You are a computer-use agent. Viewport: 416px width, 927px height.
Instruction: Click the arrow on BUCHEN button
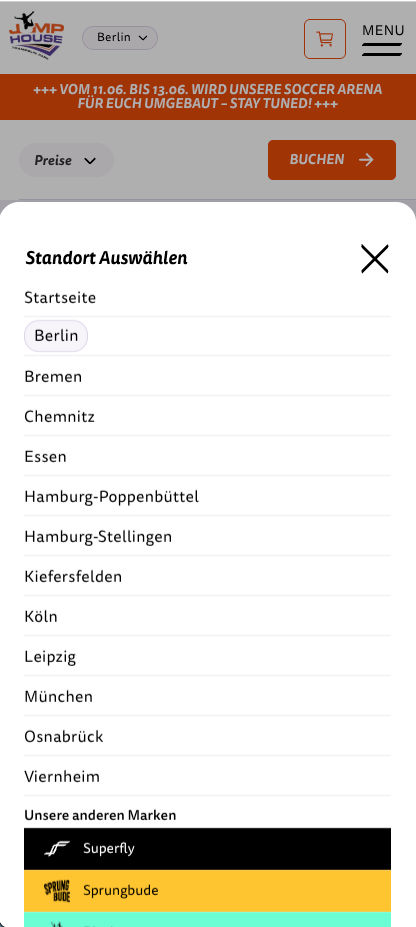(366, 160)
